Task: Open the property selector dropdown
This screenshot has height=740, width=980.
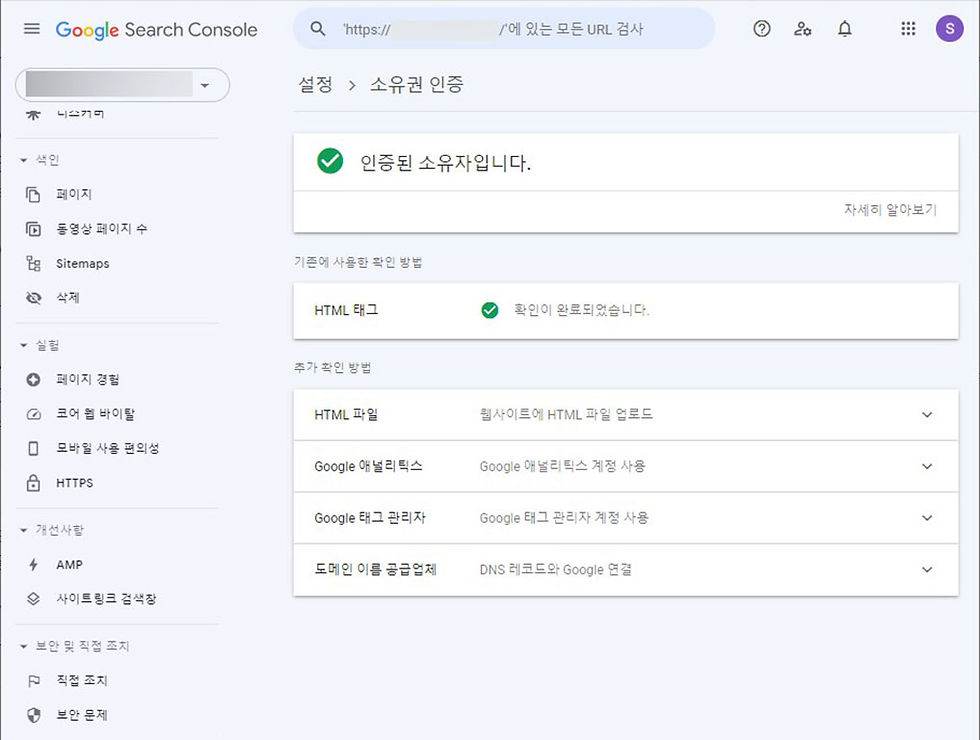Action: [122, 85]
